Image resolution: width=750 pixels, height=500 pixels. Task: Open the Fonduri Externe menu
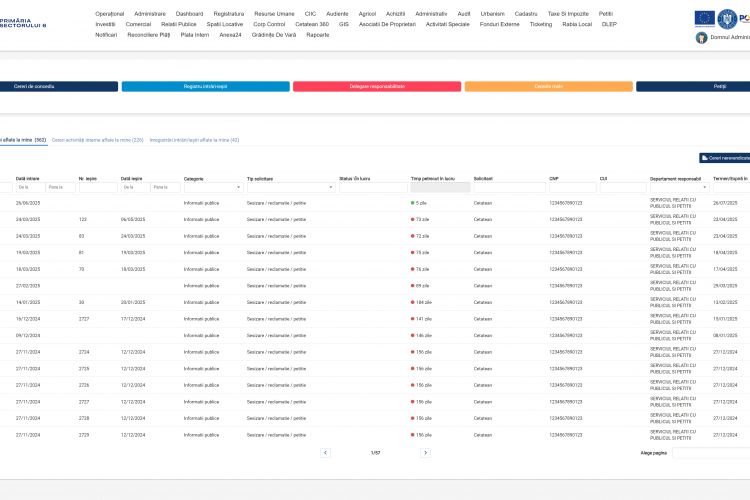[x=499, y=24]
